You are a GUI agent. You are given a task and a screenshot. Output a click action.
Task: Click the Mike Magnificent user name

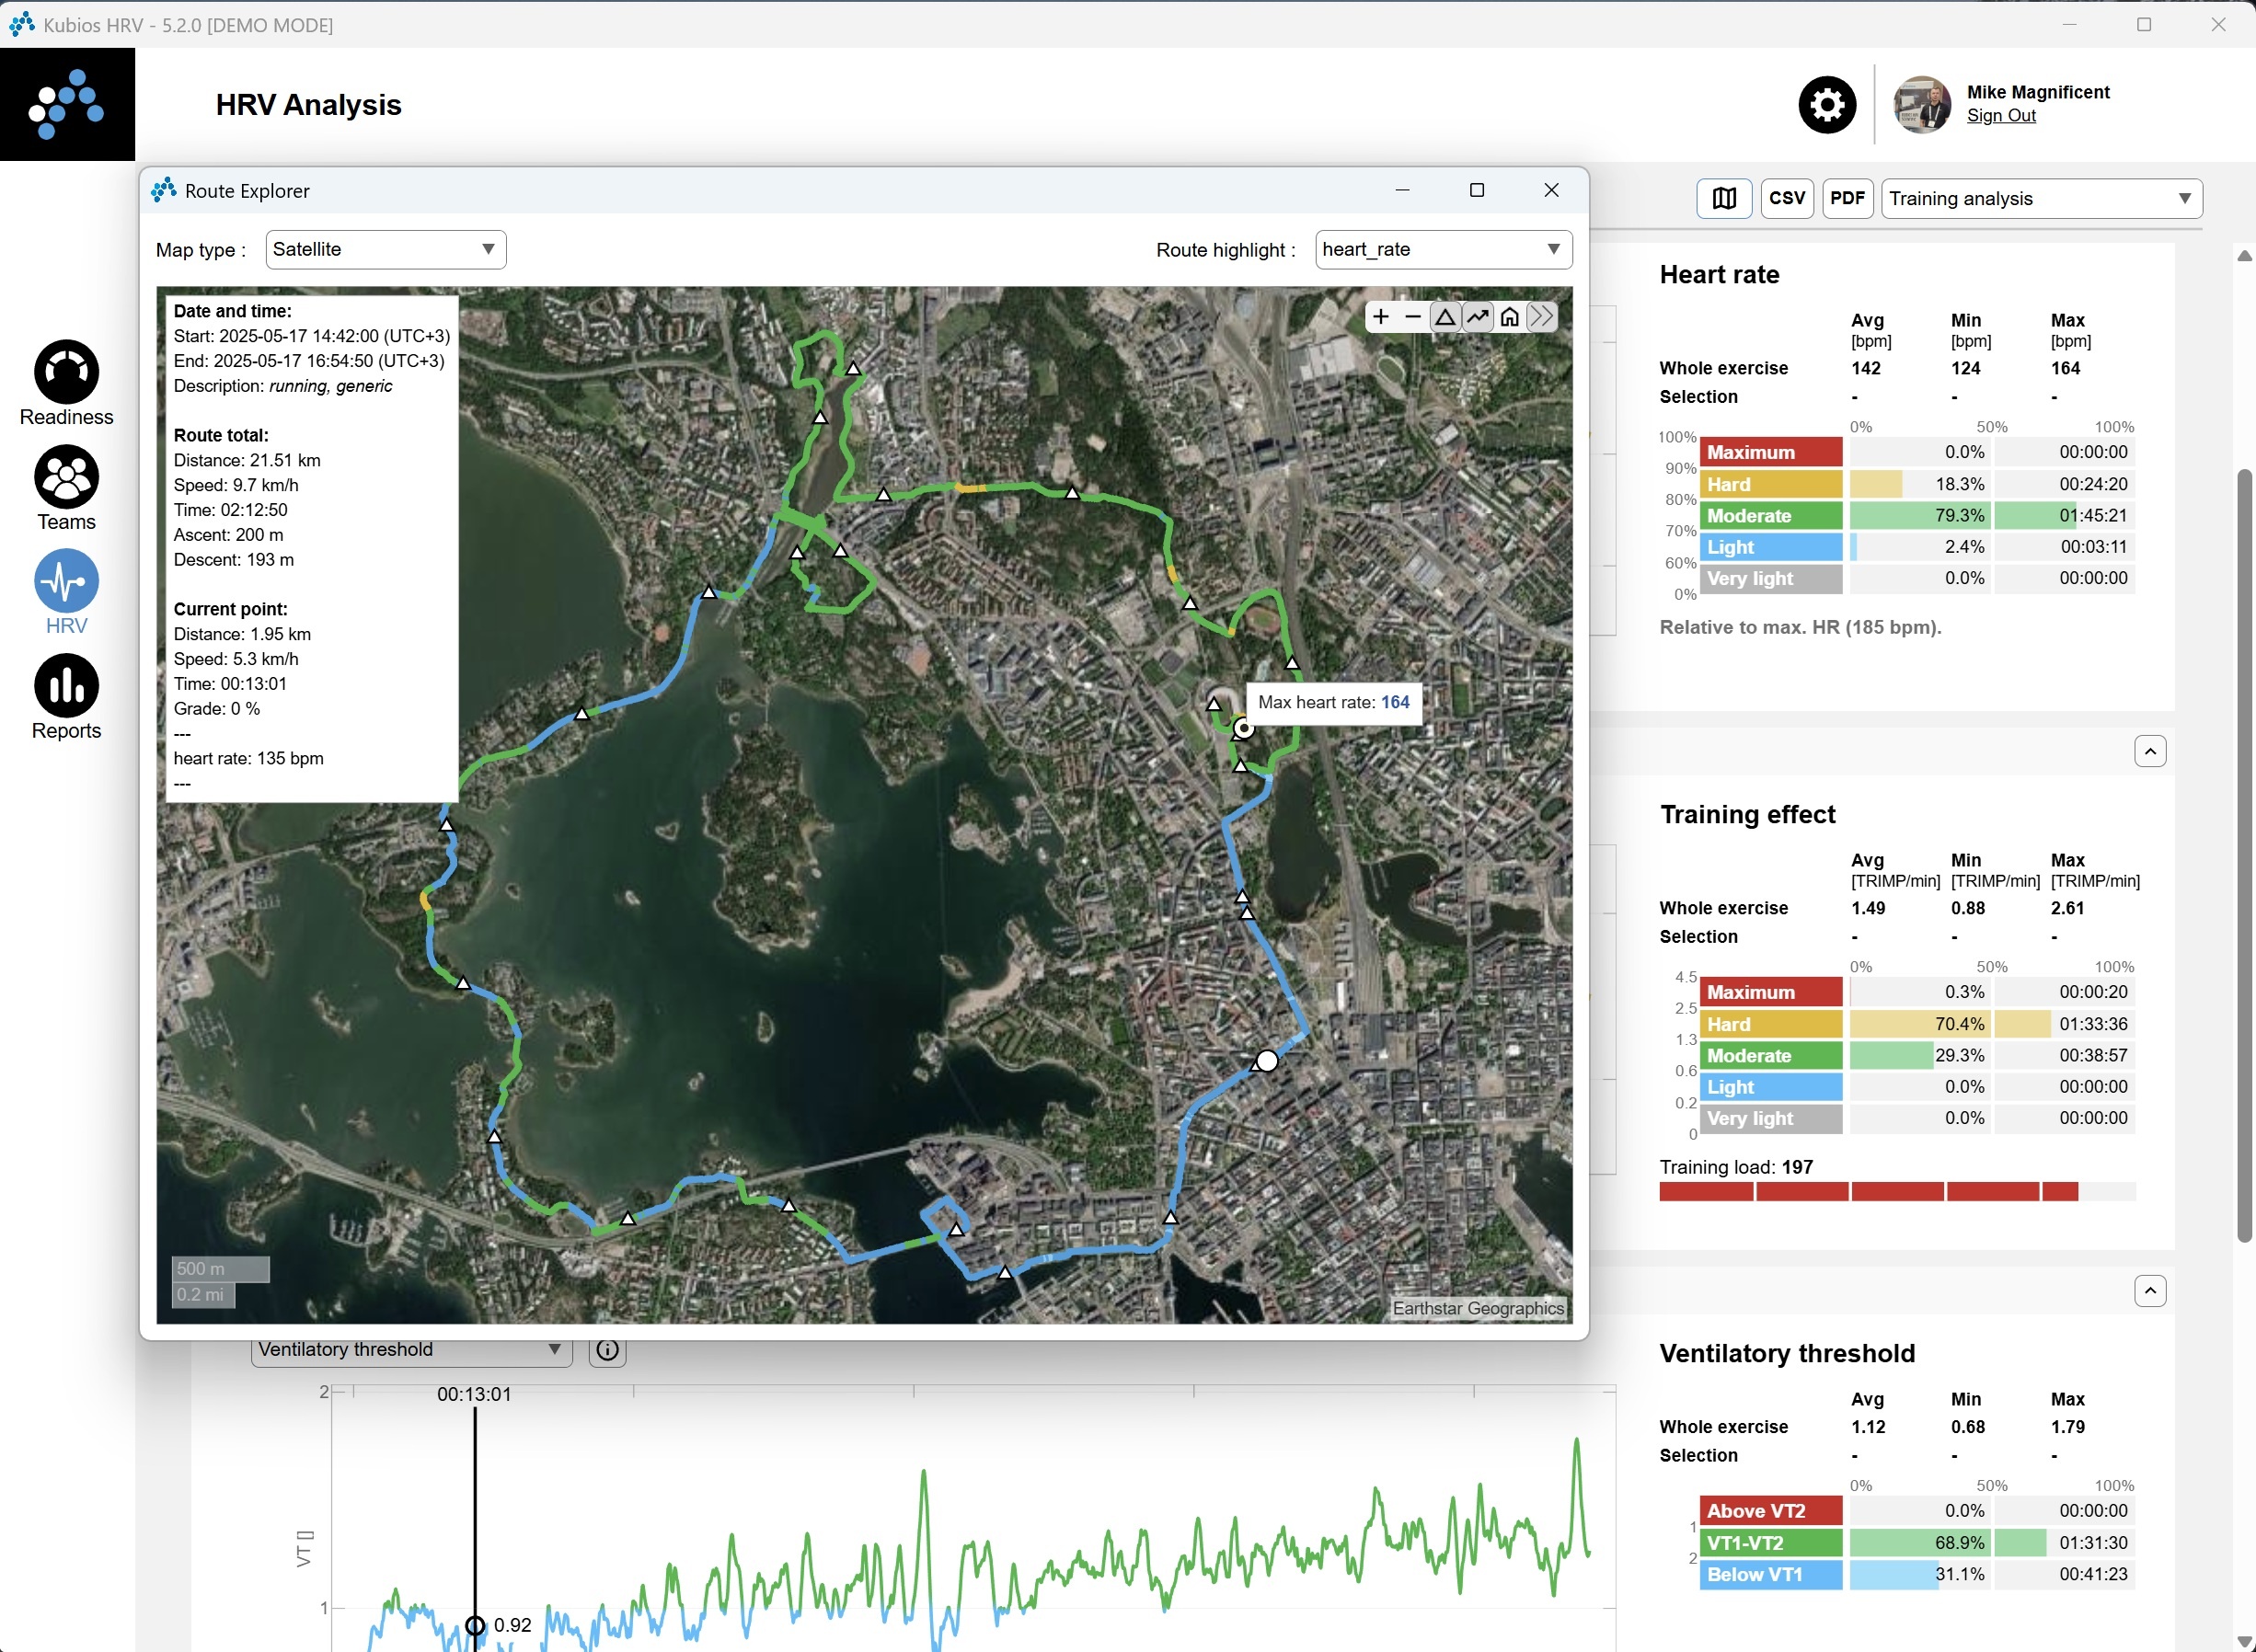2038,92
